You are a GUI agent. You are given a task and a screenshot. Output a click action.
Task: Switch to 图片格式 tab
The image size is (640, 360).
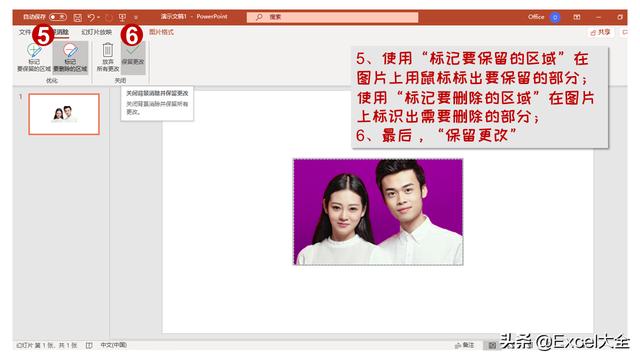click(161, 32)
